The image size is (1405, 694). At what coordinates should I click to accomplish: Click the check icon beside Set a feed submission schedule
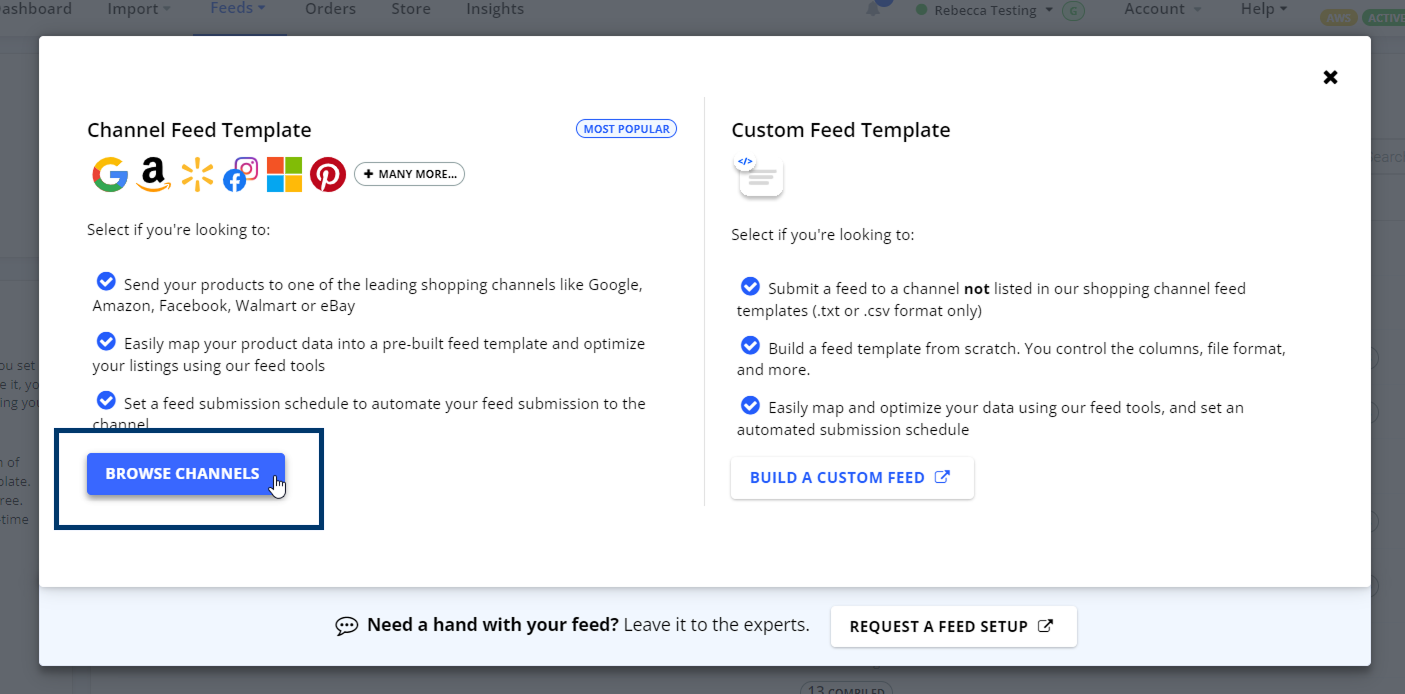(106, 401)
